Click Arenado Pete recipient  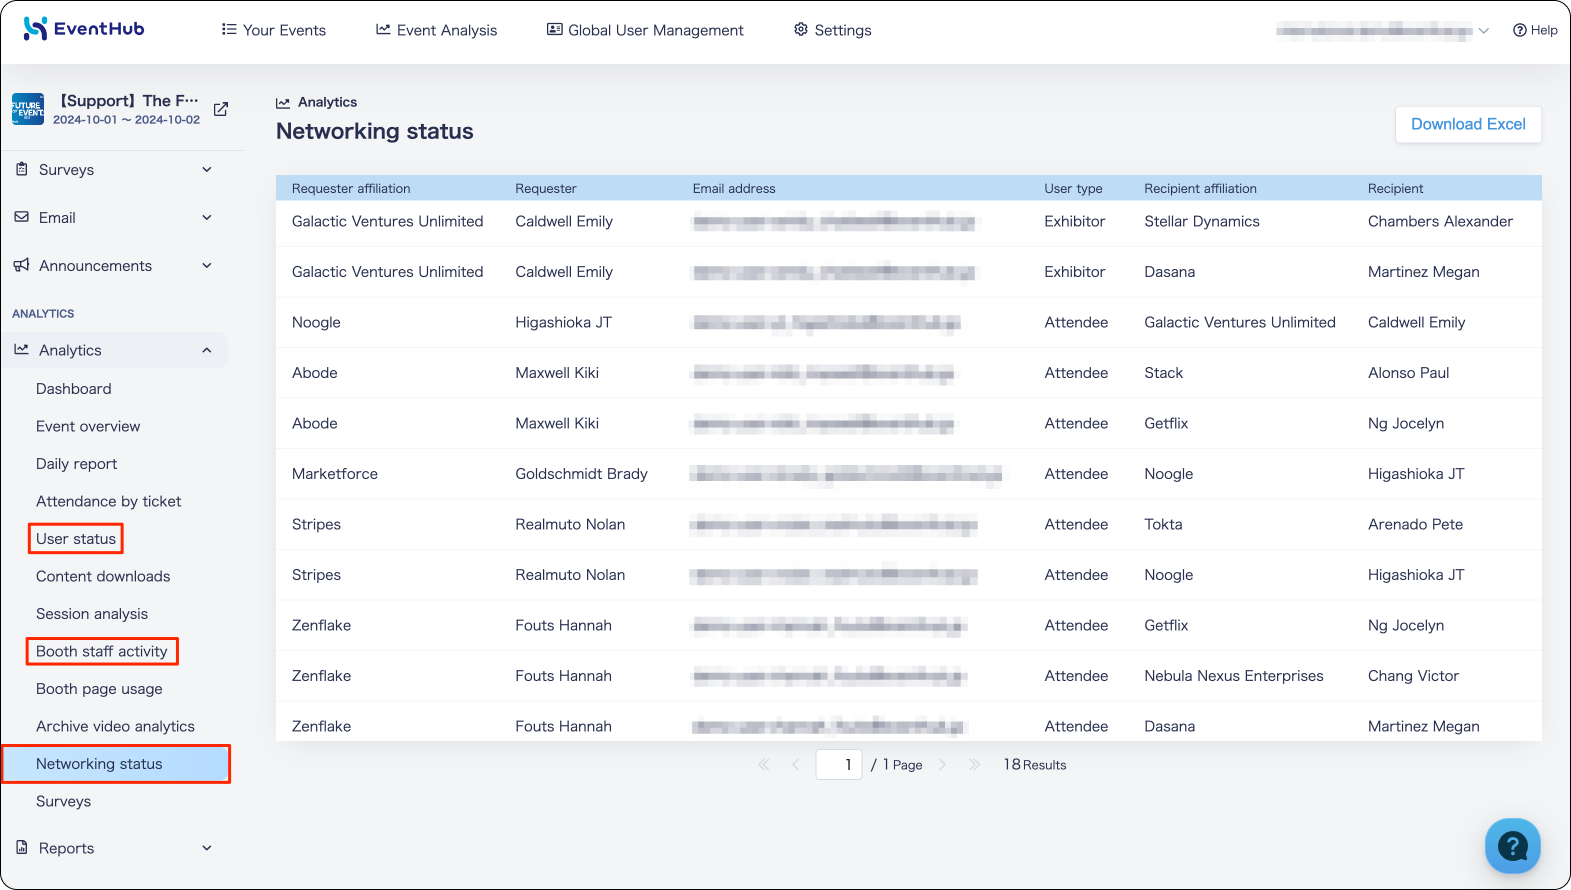tap(1415, 524)
